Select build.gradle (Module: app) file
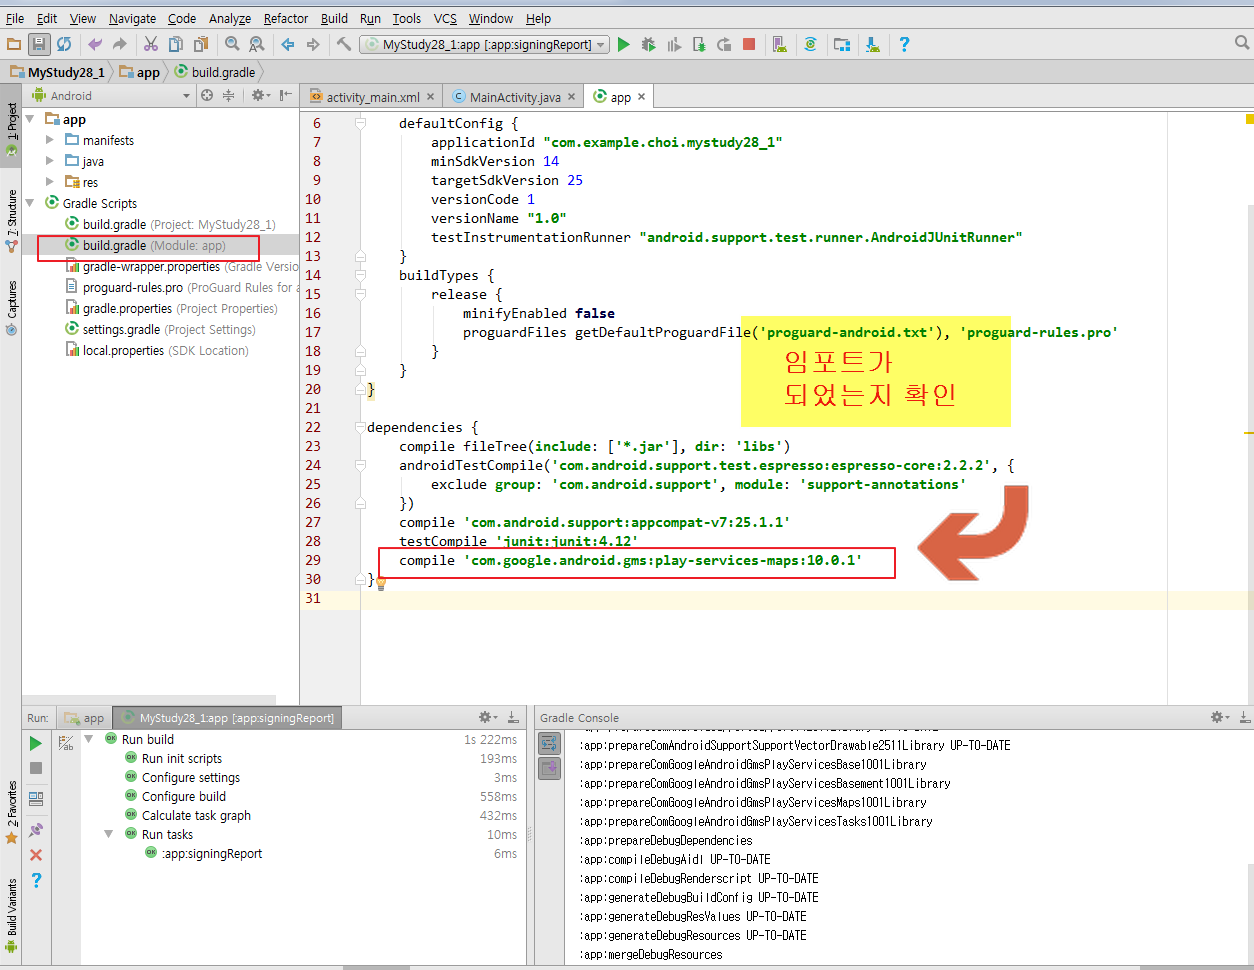Image resolution: width=1254 pixels, height=970 pixels. 160,245
